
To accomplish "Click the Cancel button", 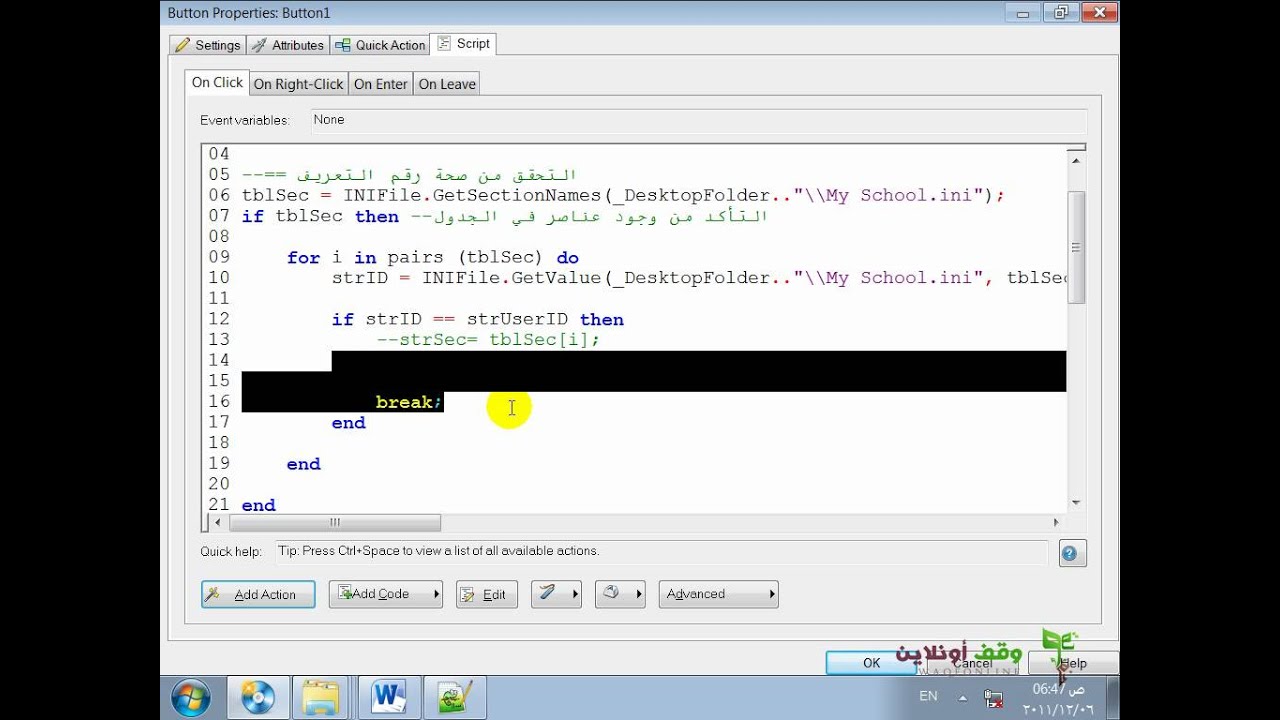I will tap(972, 663).
